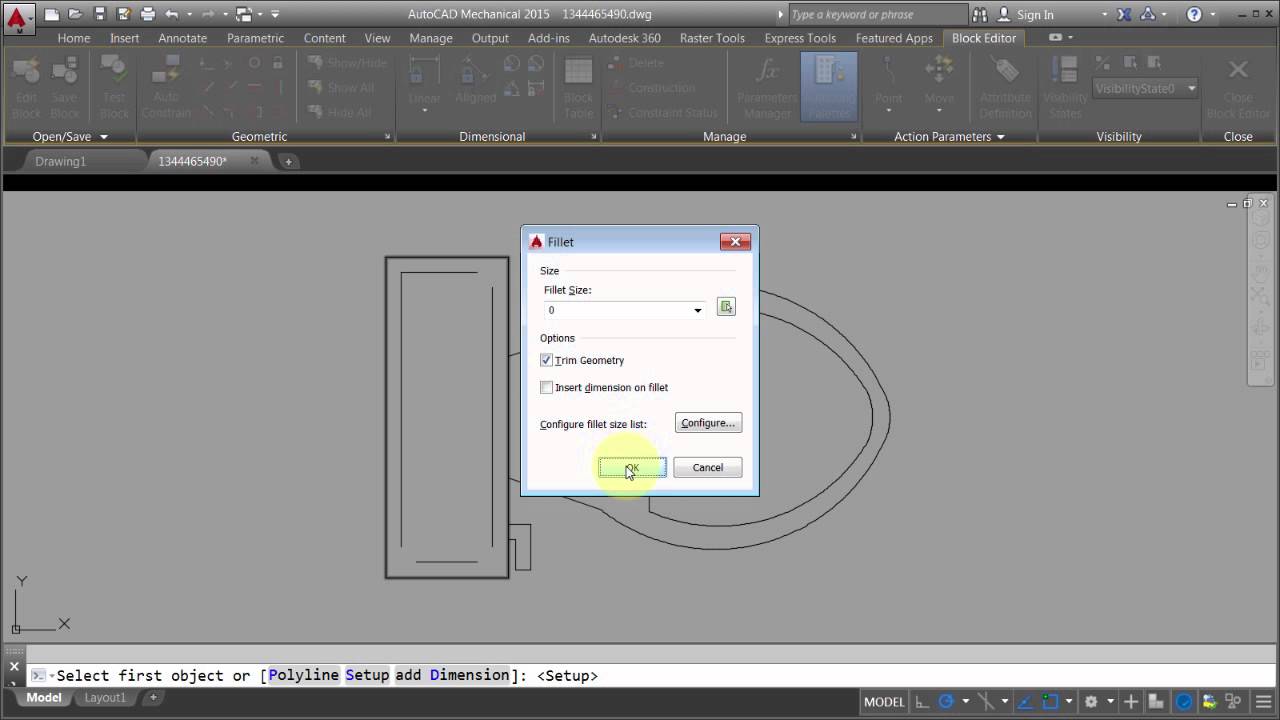Image resolution: width=1280 pixels, height=720 pixels.
Task: Switch to the Annotate ribbon tab
Action: [183, 38]
